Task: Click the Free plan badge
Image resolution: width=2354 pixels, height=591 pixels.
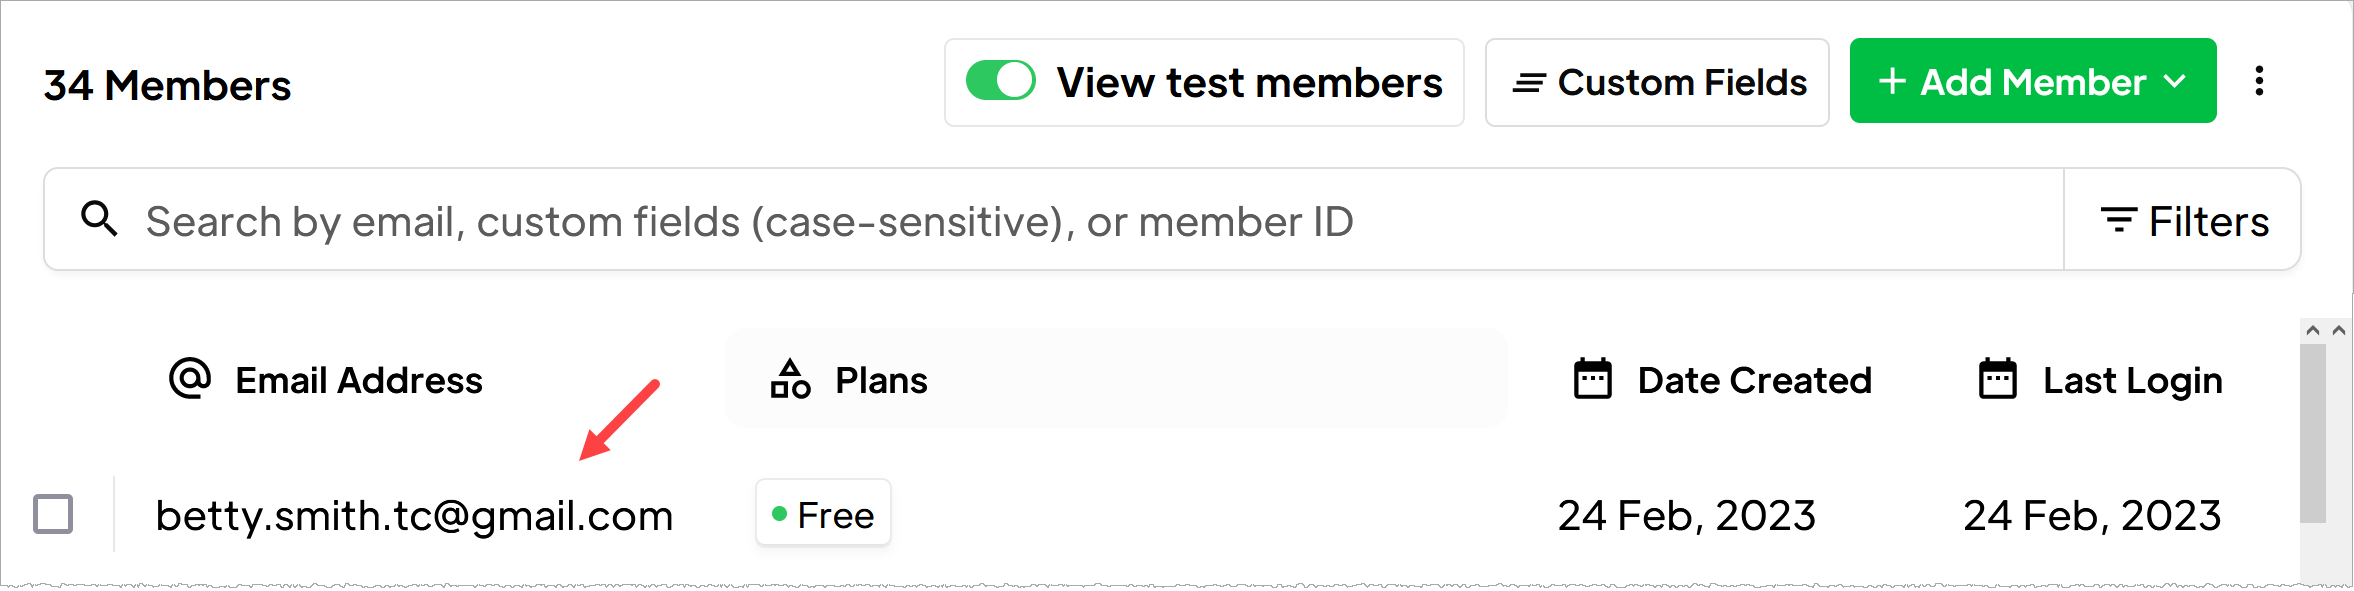Action: click(x=823, y=514)
